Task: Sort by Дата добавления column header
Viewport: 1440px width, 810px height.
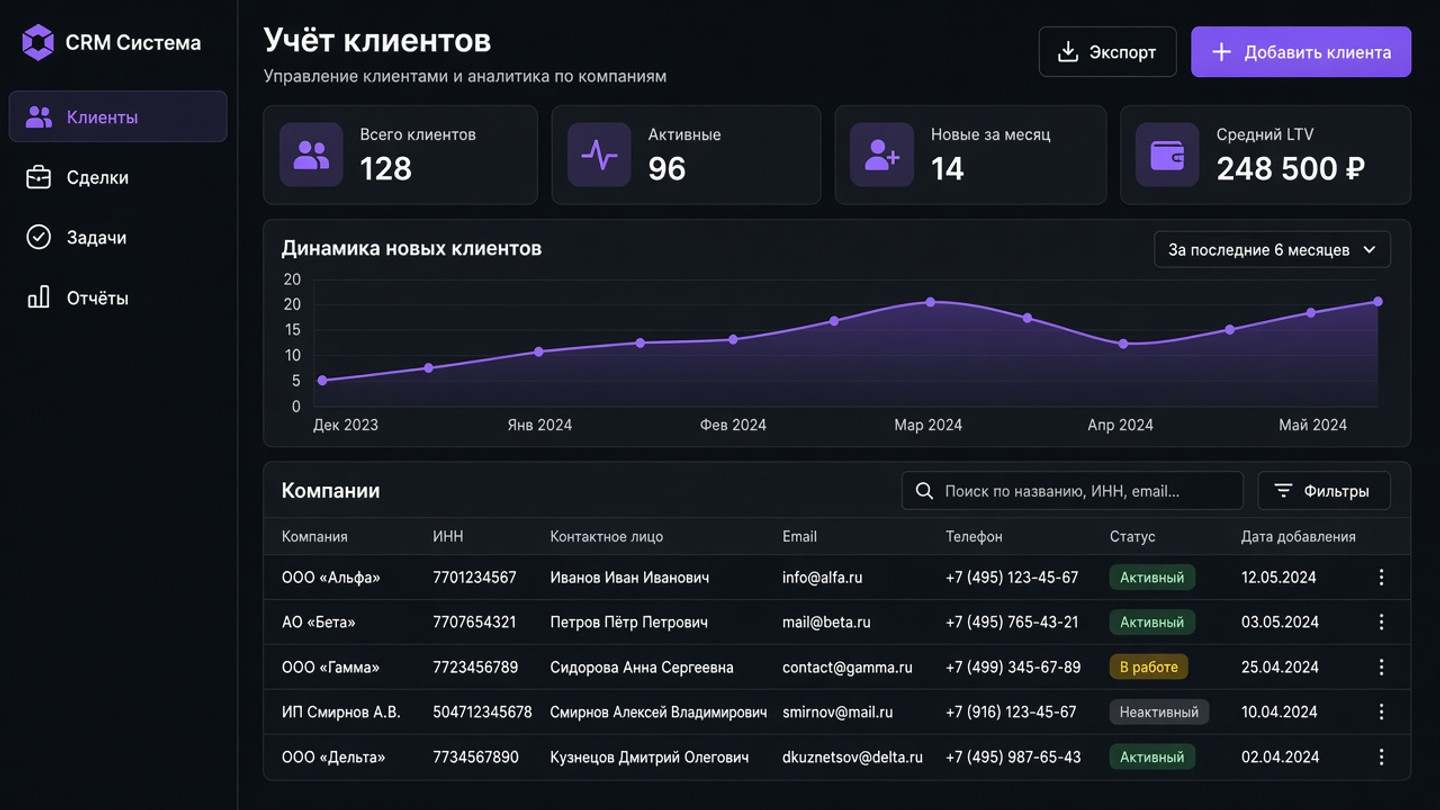Action: point(1298,537)
